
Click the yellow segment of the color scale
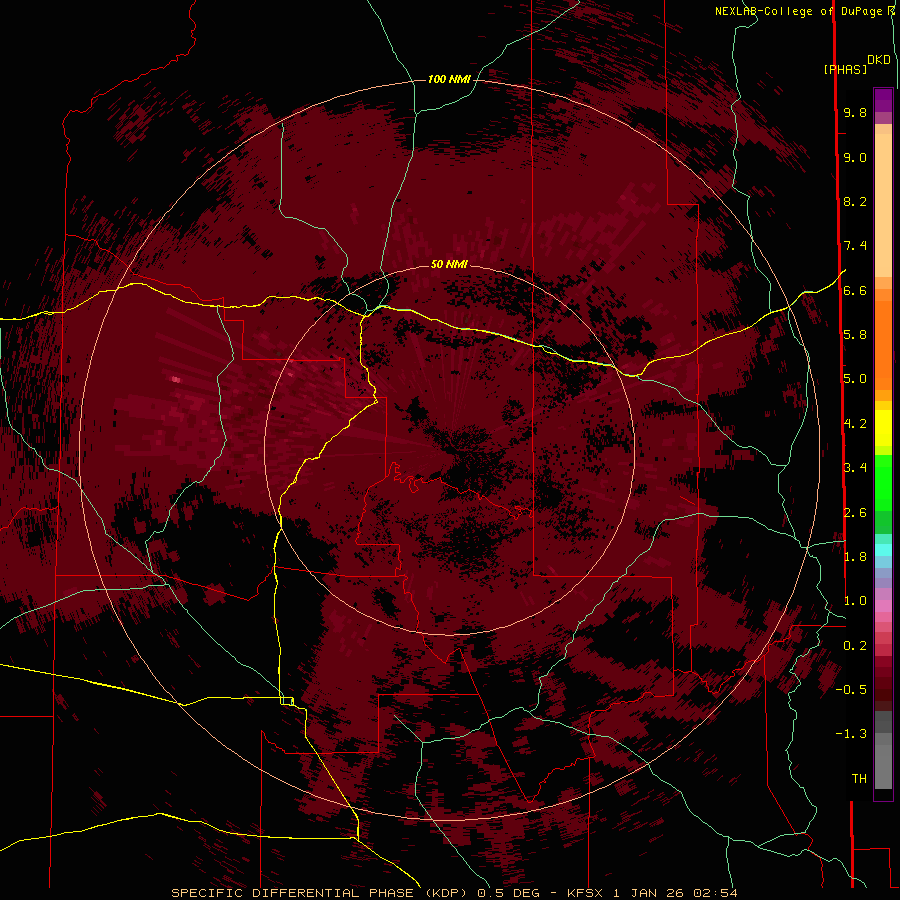point(883,428)
